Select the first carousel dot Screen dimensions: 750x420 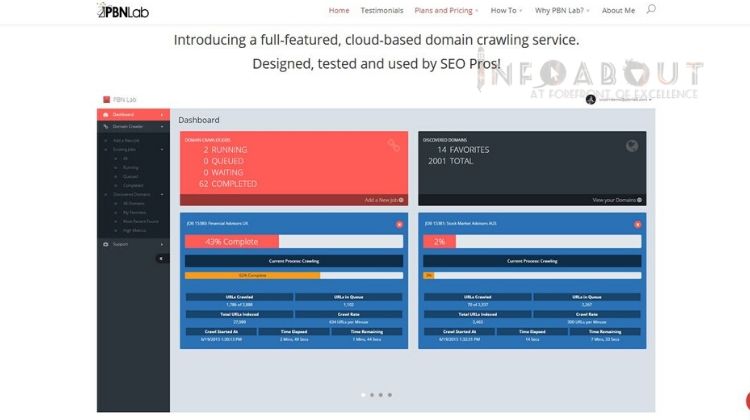tap(363, 395)
